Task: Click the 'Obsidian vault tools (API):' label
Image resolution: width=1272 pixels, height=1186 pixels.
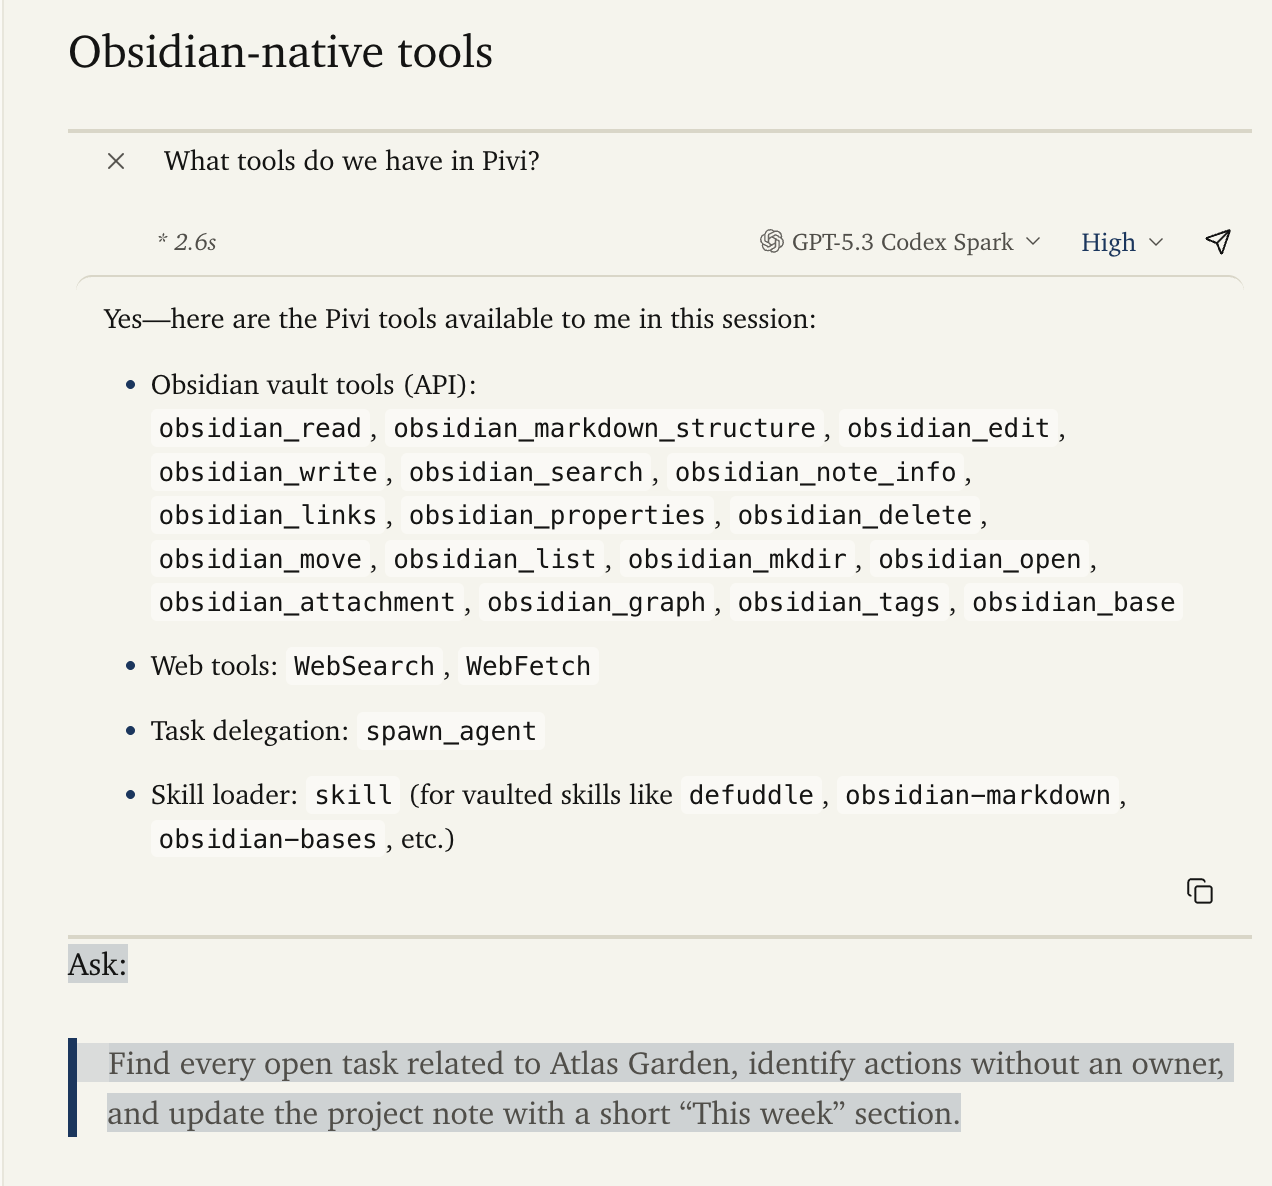Action: (x=314, y=385)
